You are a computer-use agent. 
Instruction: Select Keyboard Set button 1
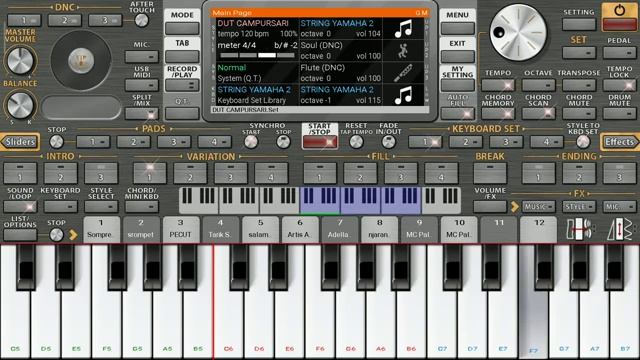pyautogui.click(x=425, y=142)
